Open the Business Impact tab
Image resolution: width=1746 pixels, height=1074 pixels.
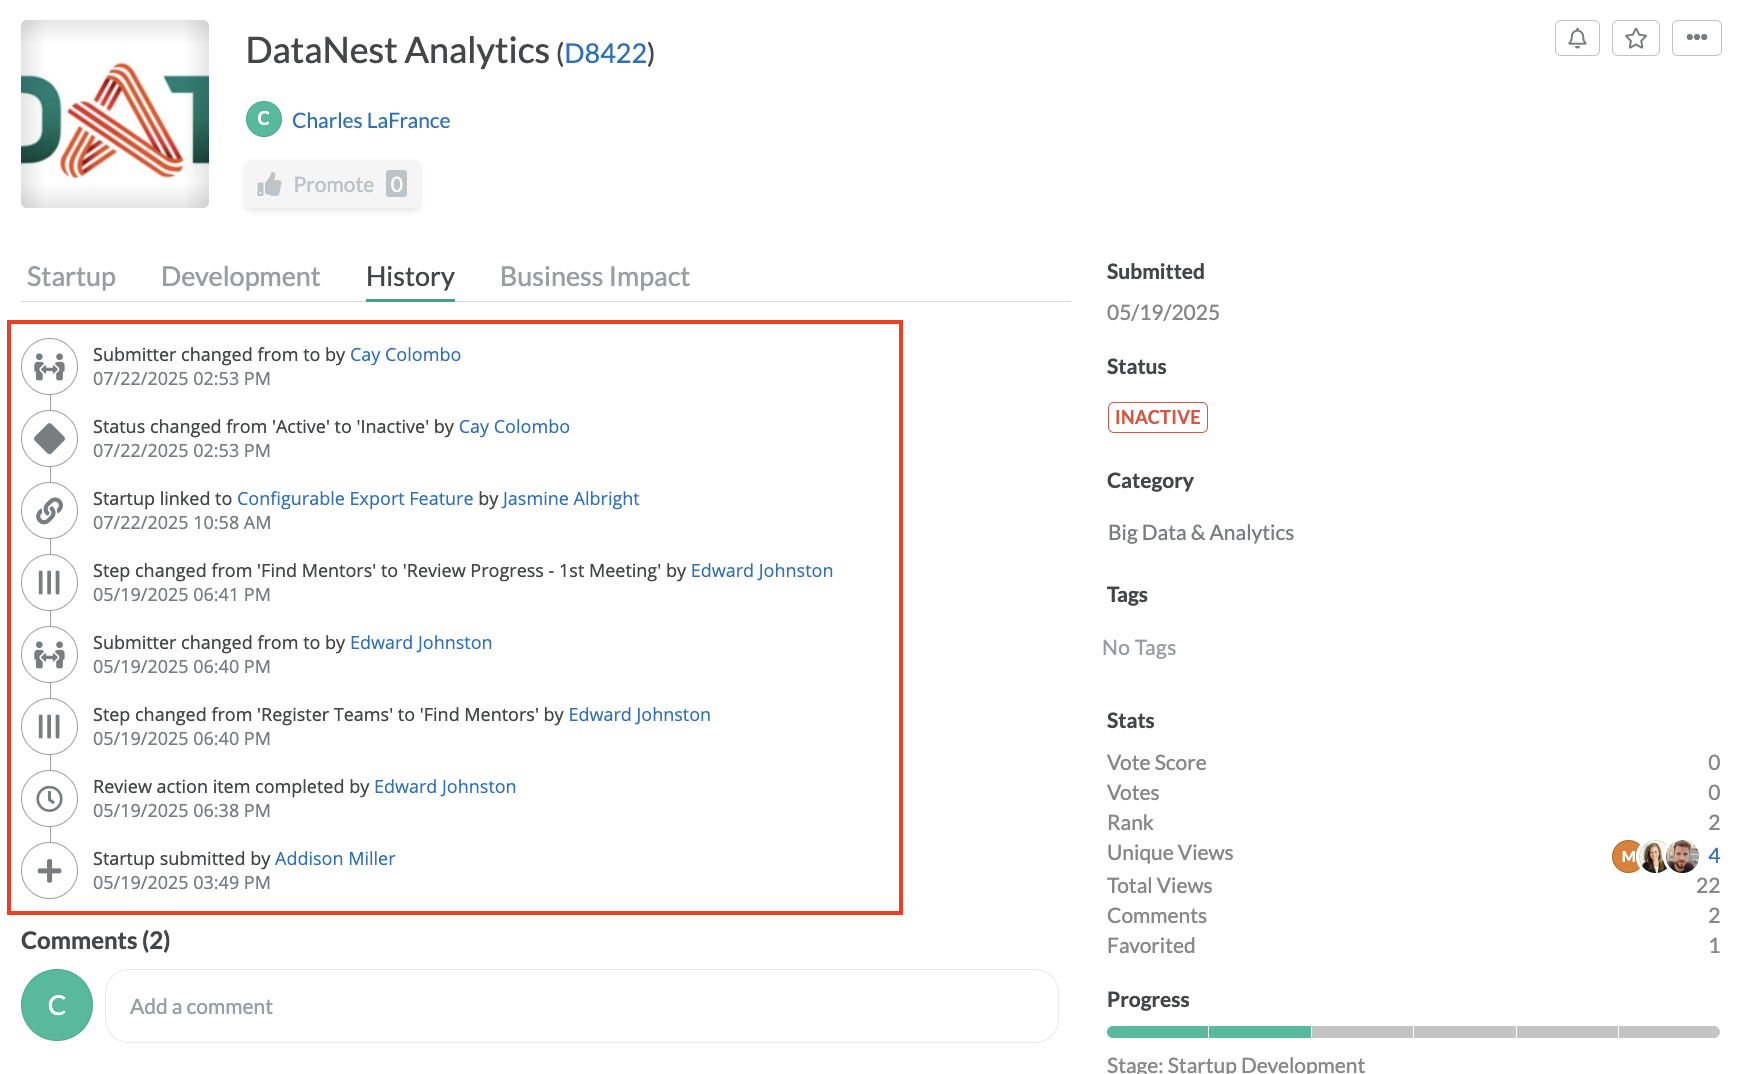[x=595, y=277]
